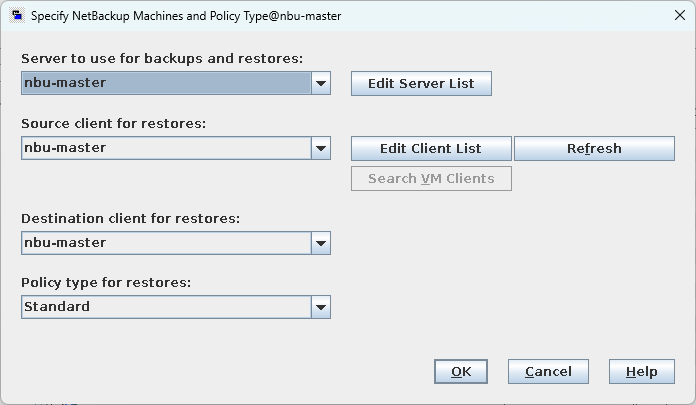
Task: Click the 'Server to use for backups' label
Action: point(147,59)
